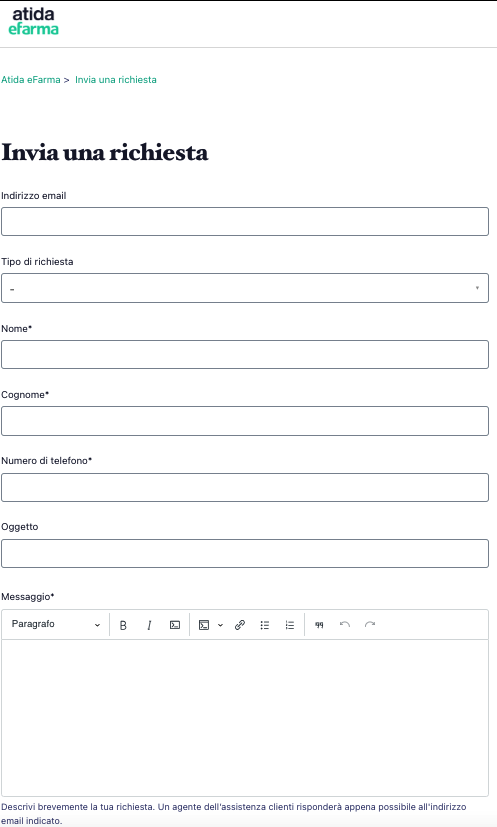Redo edit in message editor

[x=370, y=625]
